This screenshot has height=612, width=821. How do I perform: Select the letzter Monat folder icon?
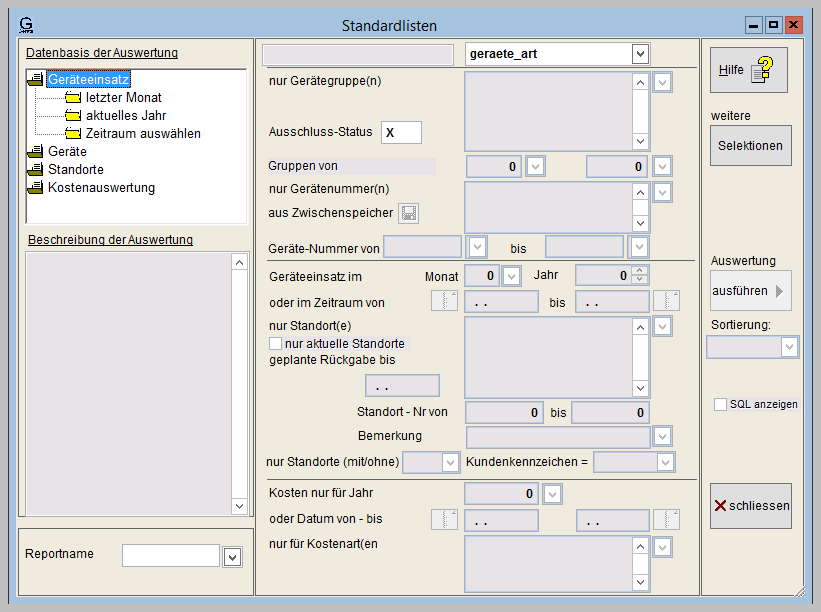(x=73, y=98)
